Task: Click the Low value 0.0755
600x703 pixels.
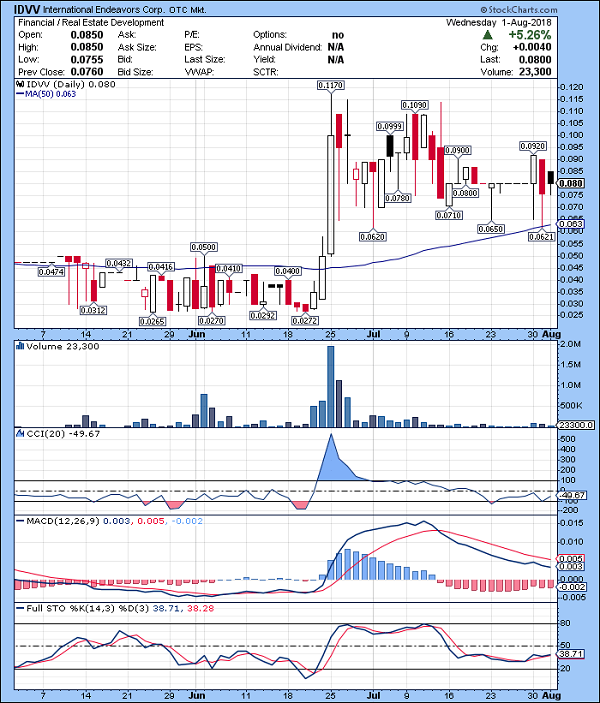Action: (x=87, y=60)
